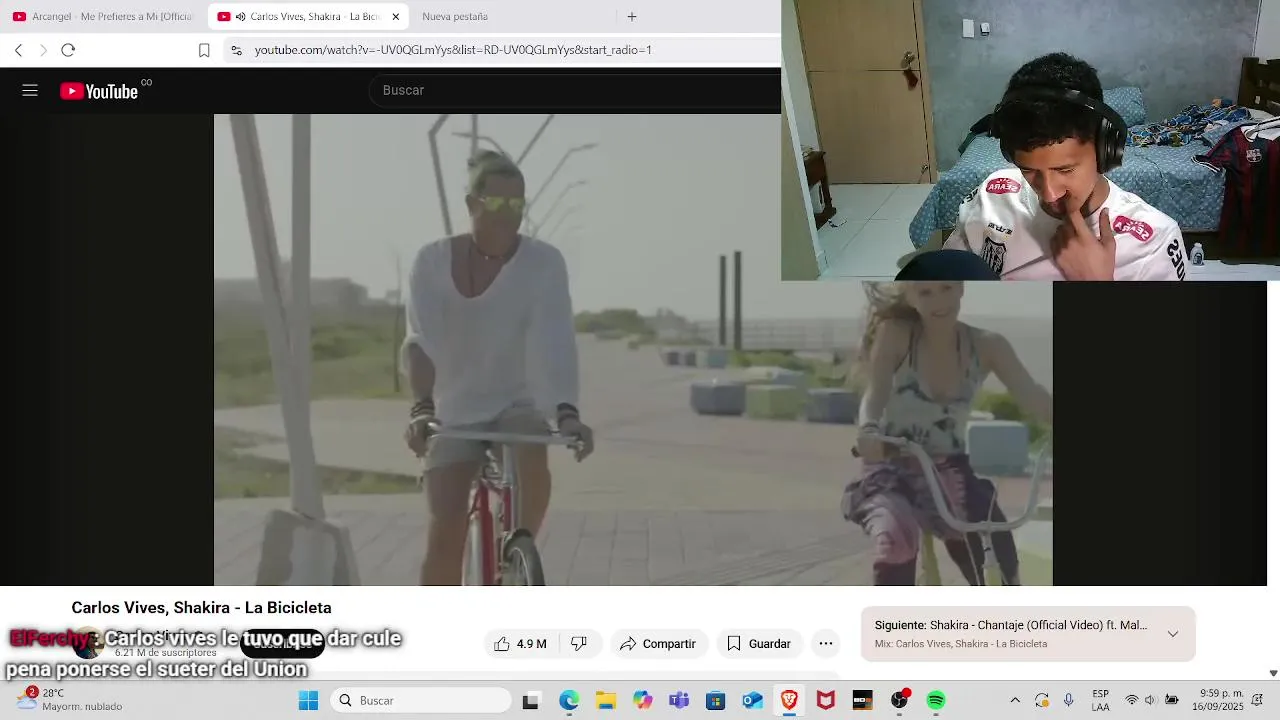Image resolution: width=1280 pixels, height=720 pixels.
Task: Go forward in browser history
Action: pyautogui.click(x=43, y=50)
